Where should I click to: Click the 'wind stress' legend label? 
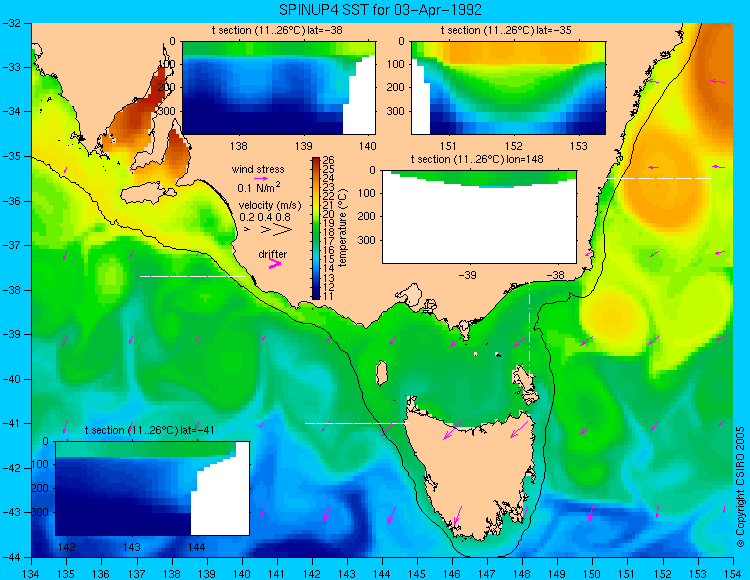pos(258,169)
